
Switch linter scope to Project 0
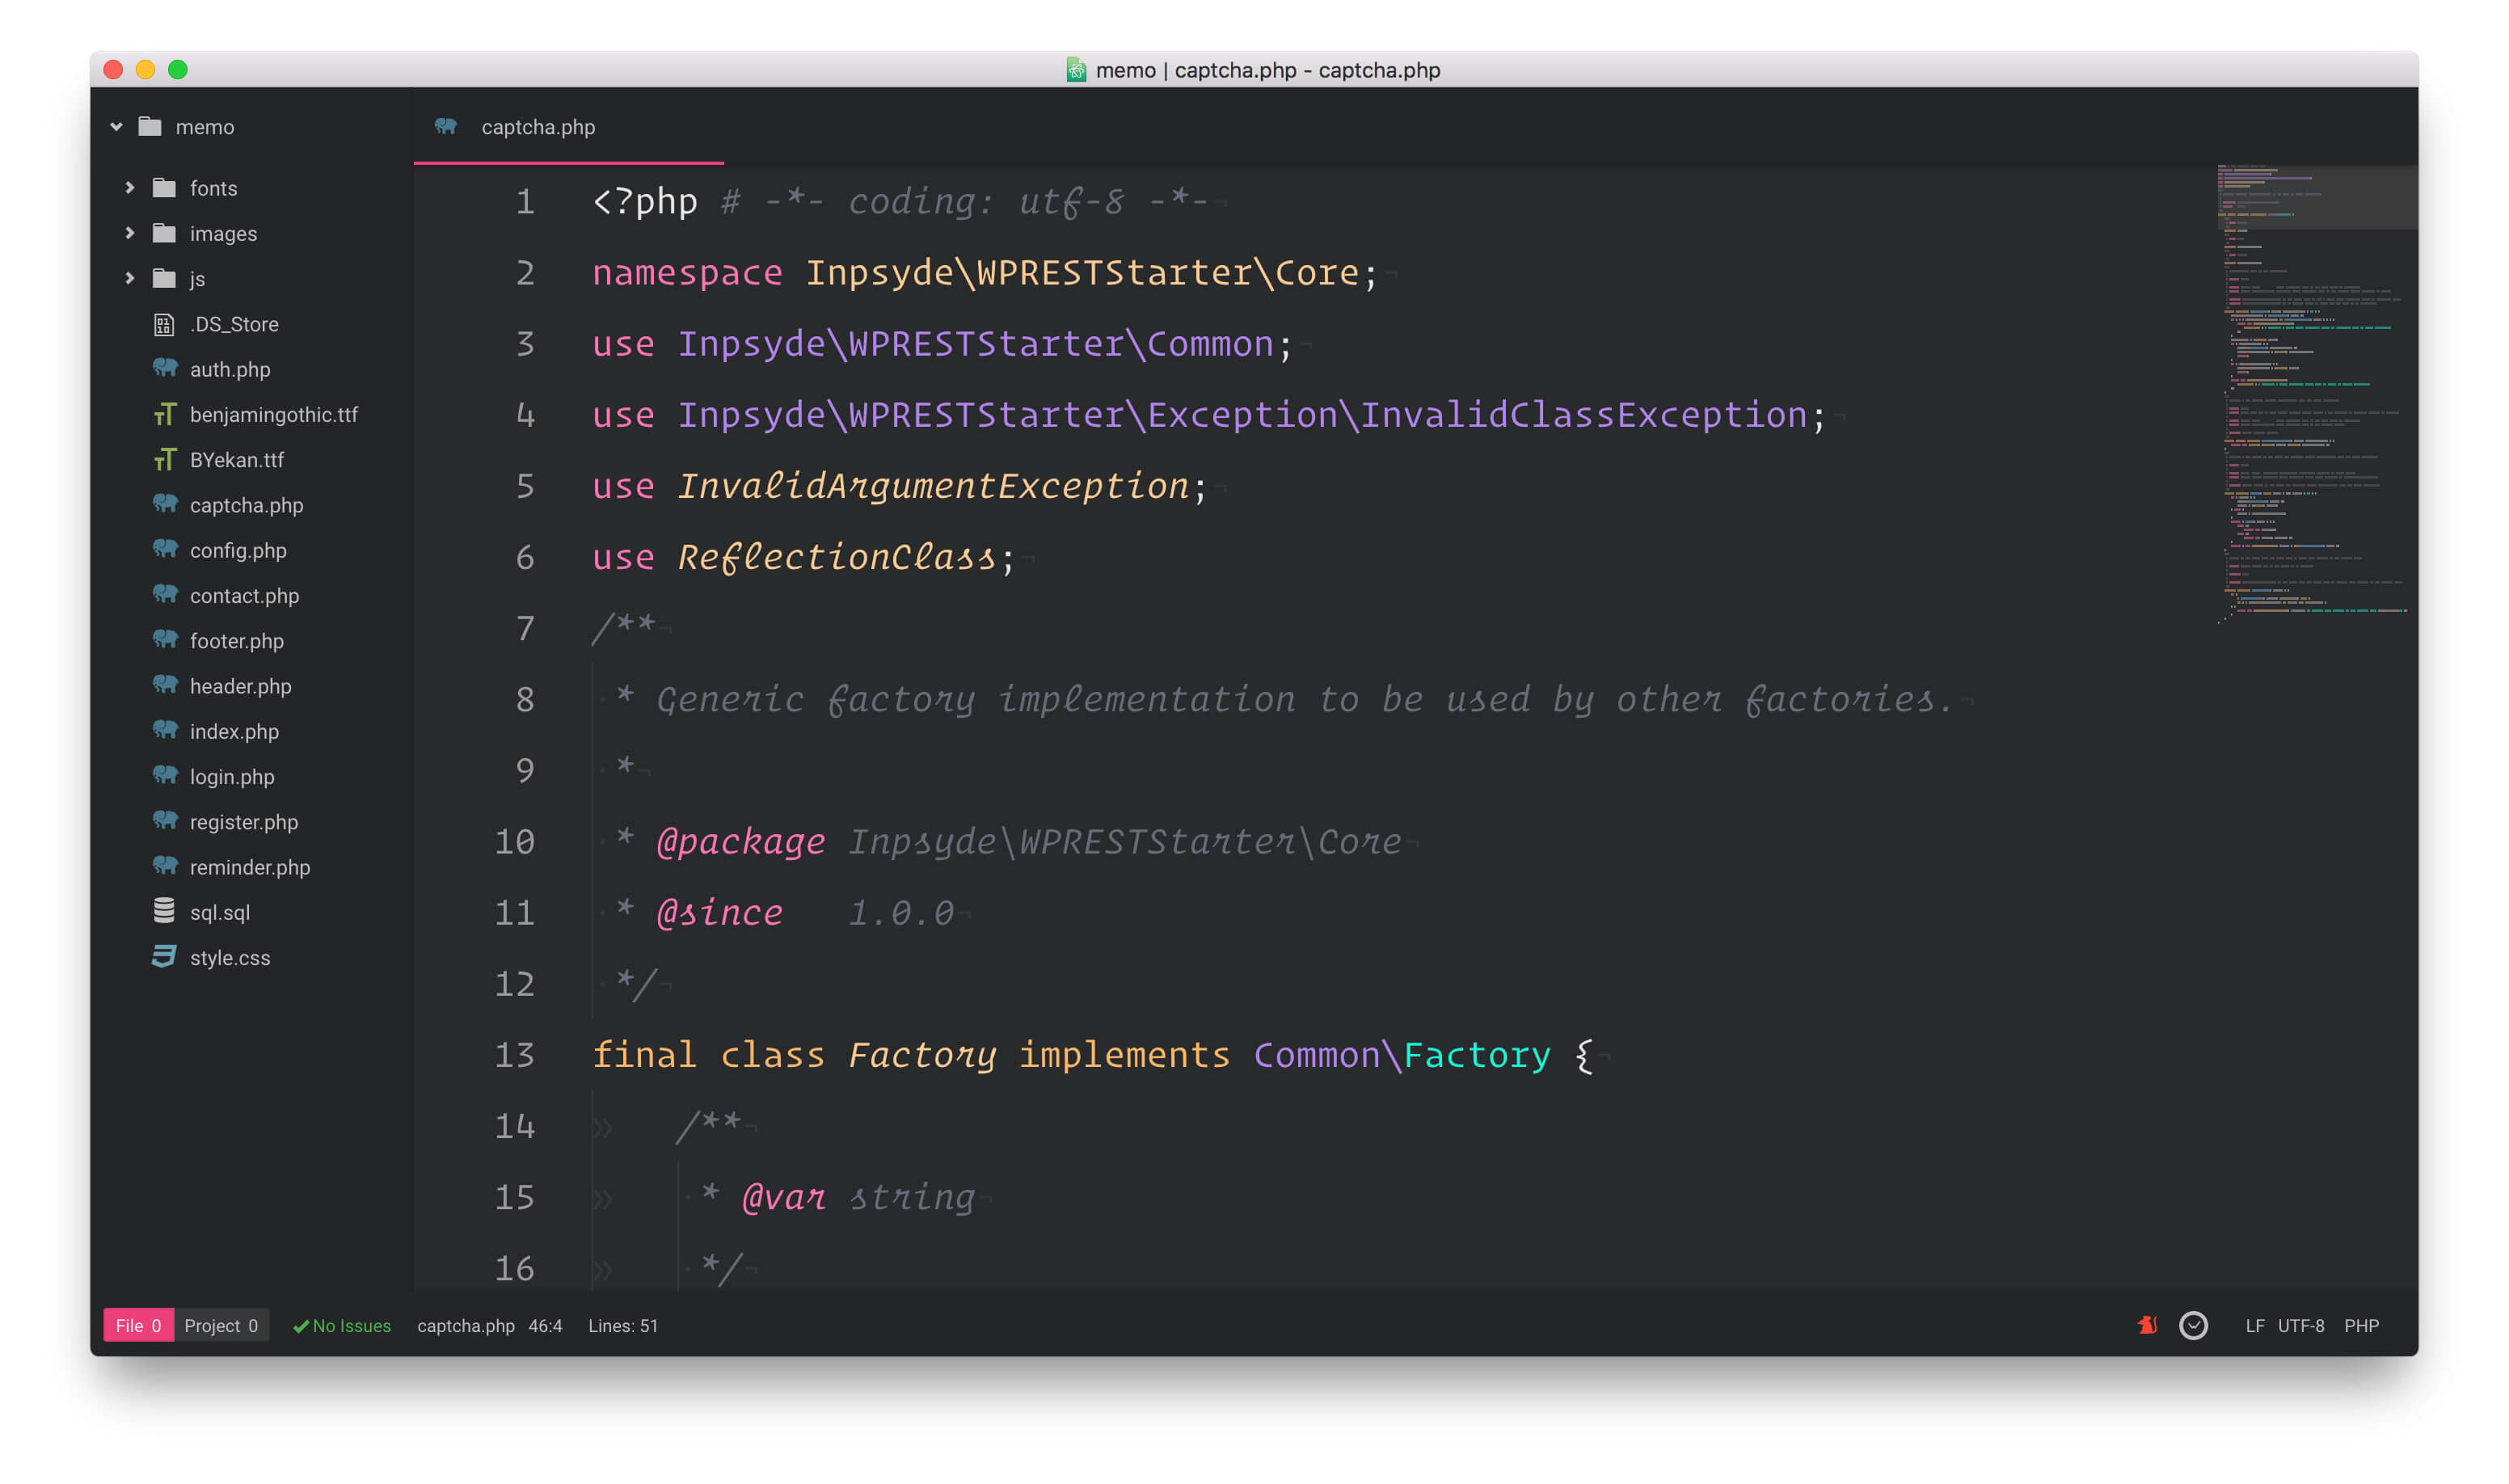point(221,1325)
